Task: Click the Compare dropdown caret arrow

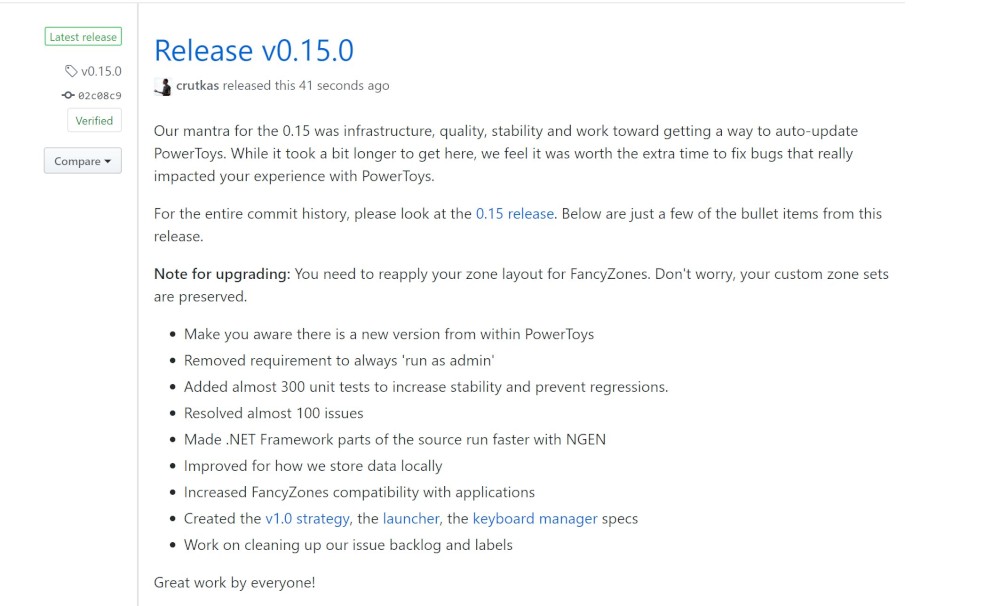Action: tap(108, 161)
